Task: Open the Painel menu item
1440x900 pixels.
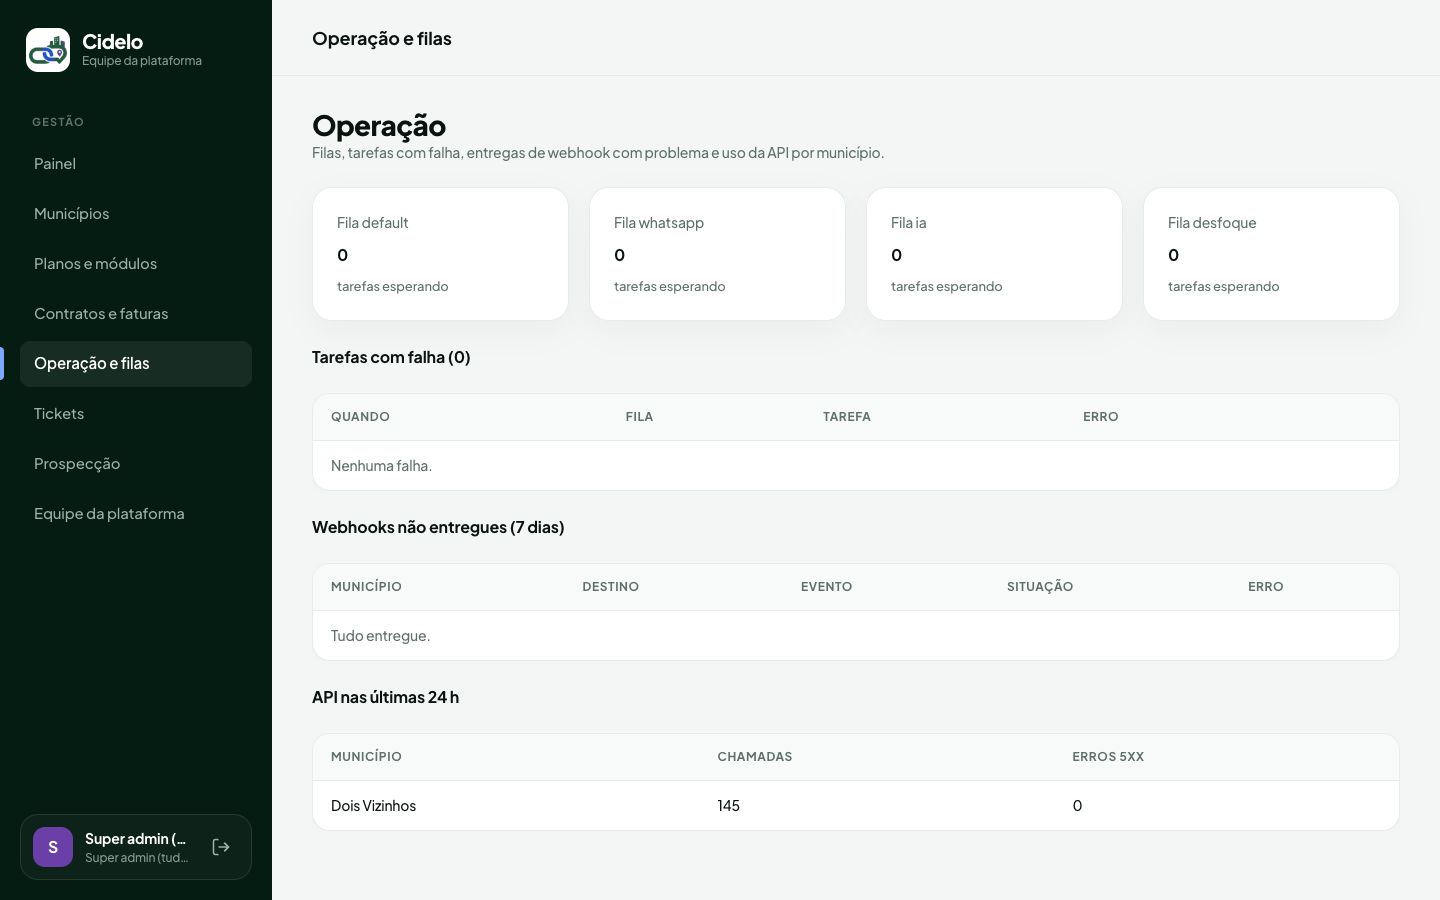Action: pos(136,164)
